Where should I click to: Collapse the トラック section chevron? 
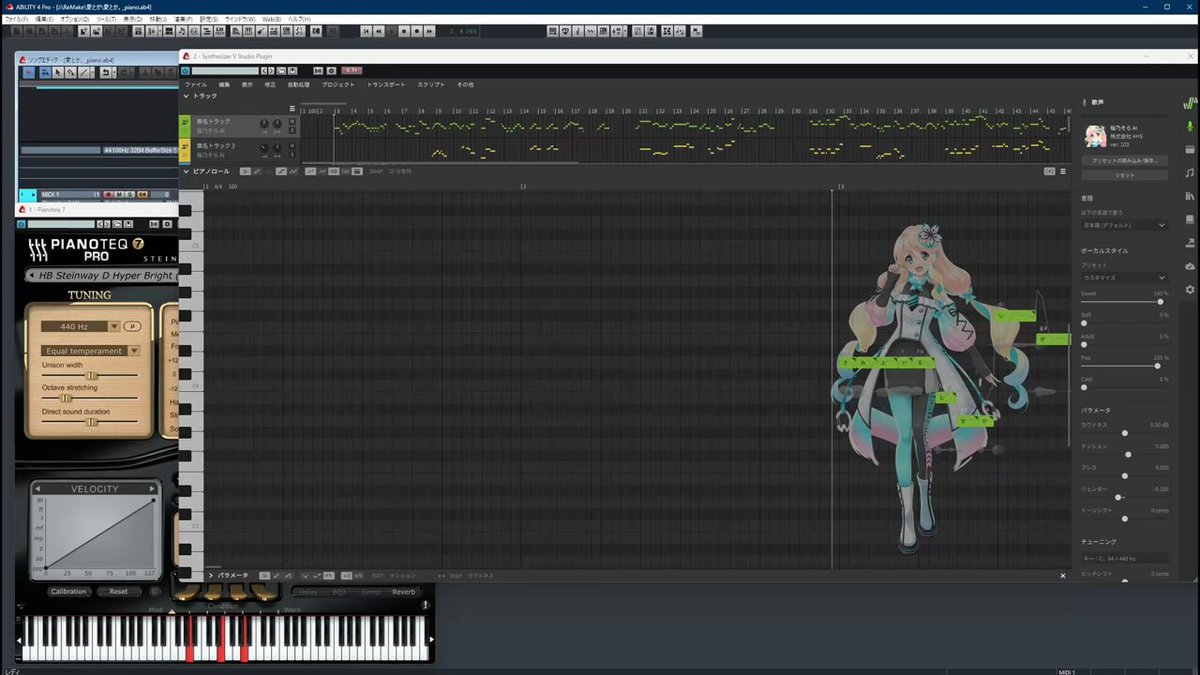pyautogui.click(x=186, y=96)
